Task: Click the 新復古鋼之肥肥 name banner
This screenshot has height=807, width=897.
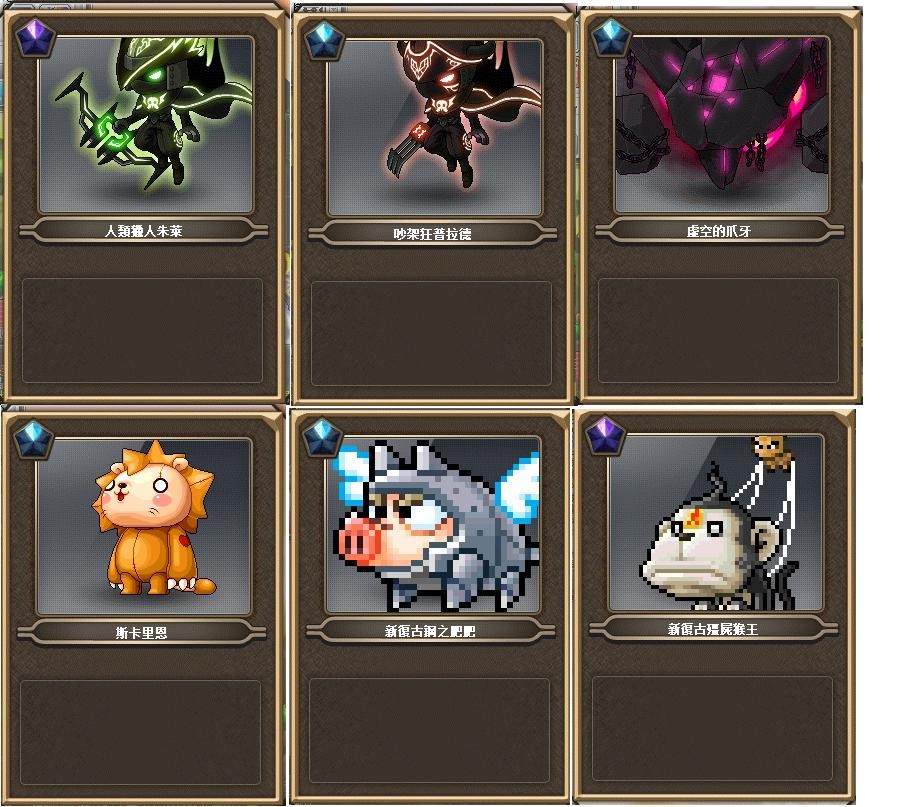Action: [x=431, y=631]
